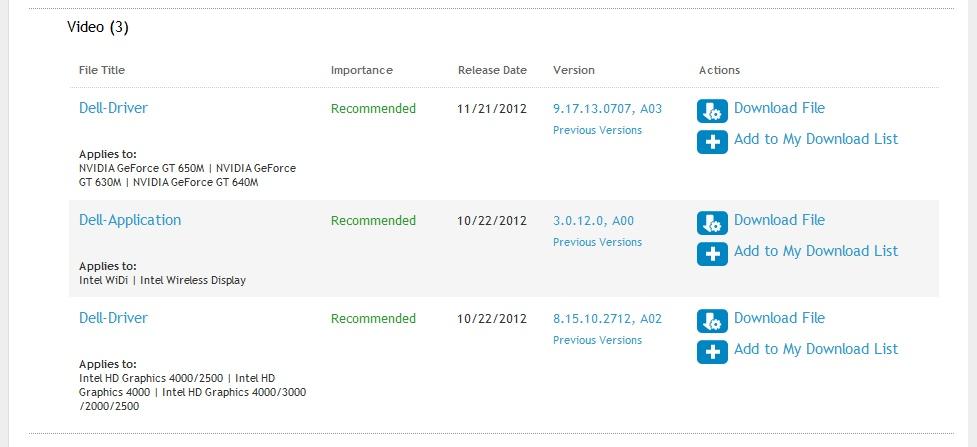977x447 pixels.
Task: Open the Dell-Driver title for NVIDIA GeForce
Action: pos(113,108)
